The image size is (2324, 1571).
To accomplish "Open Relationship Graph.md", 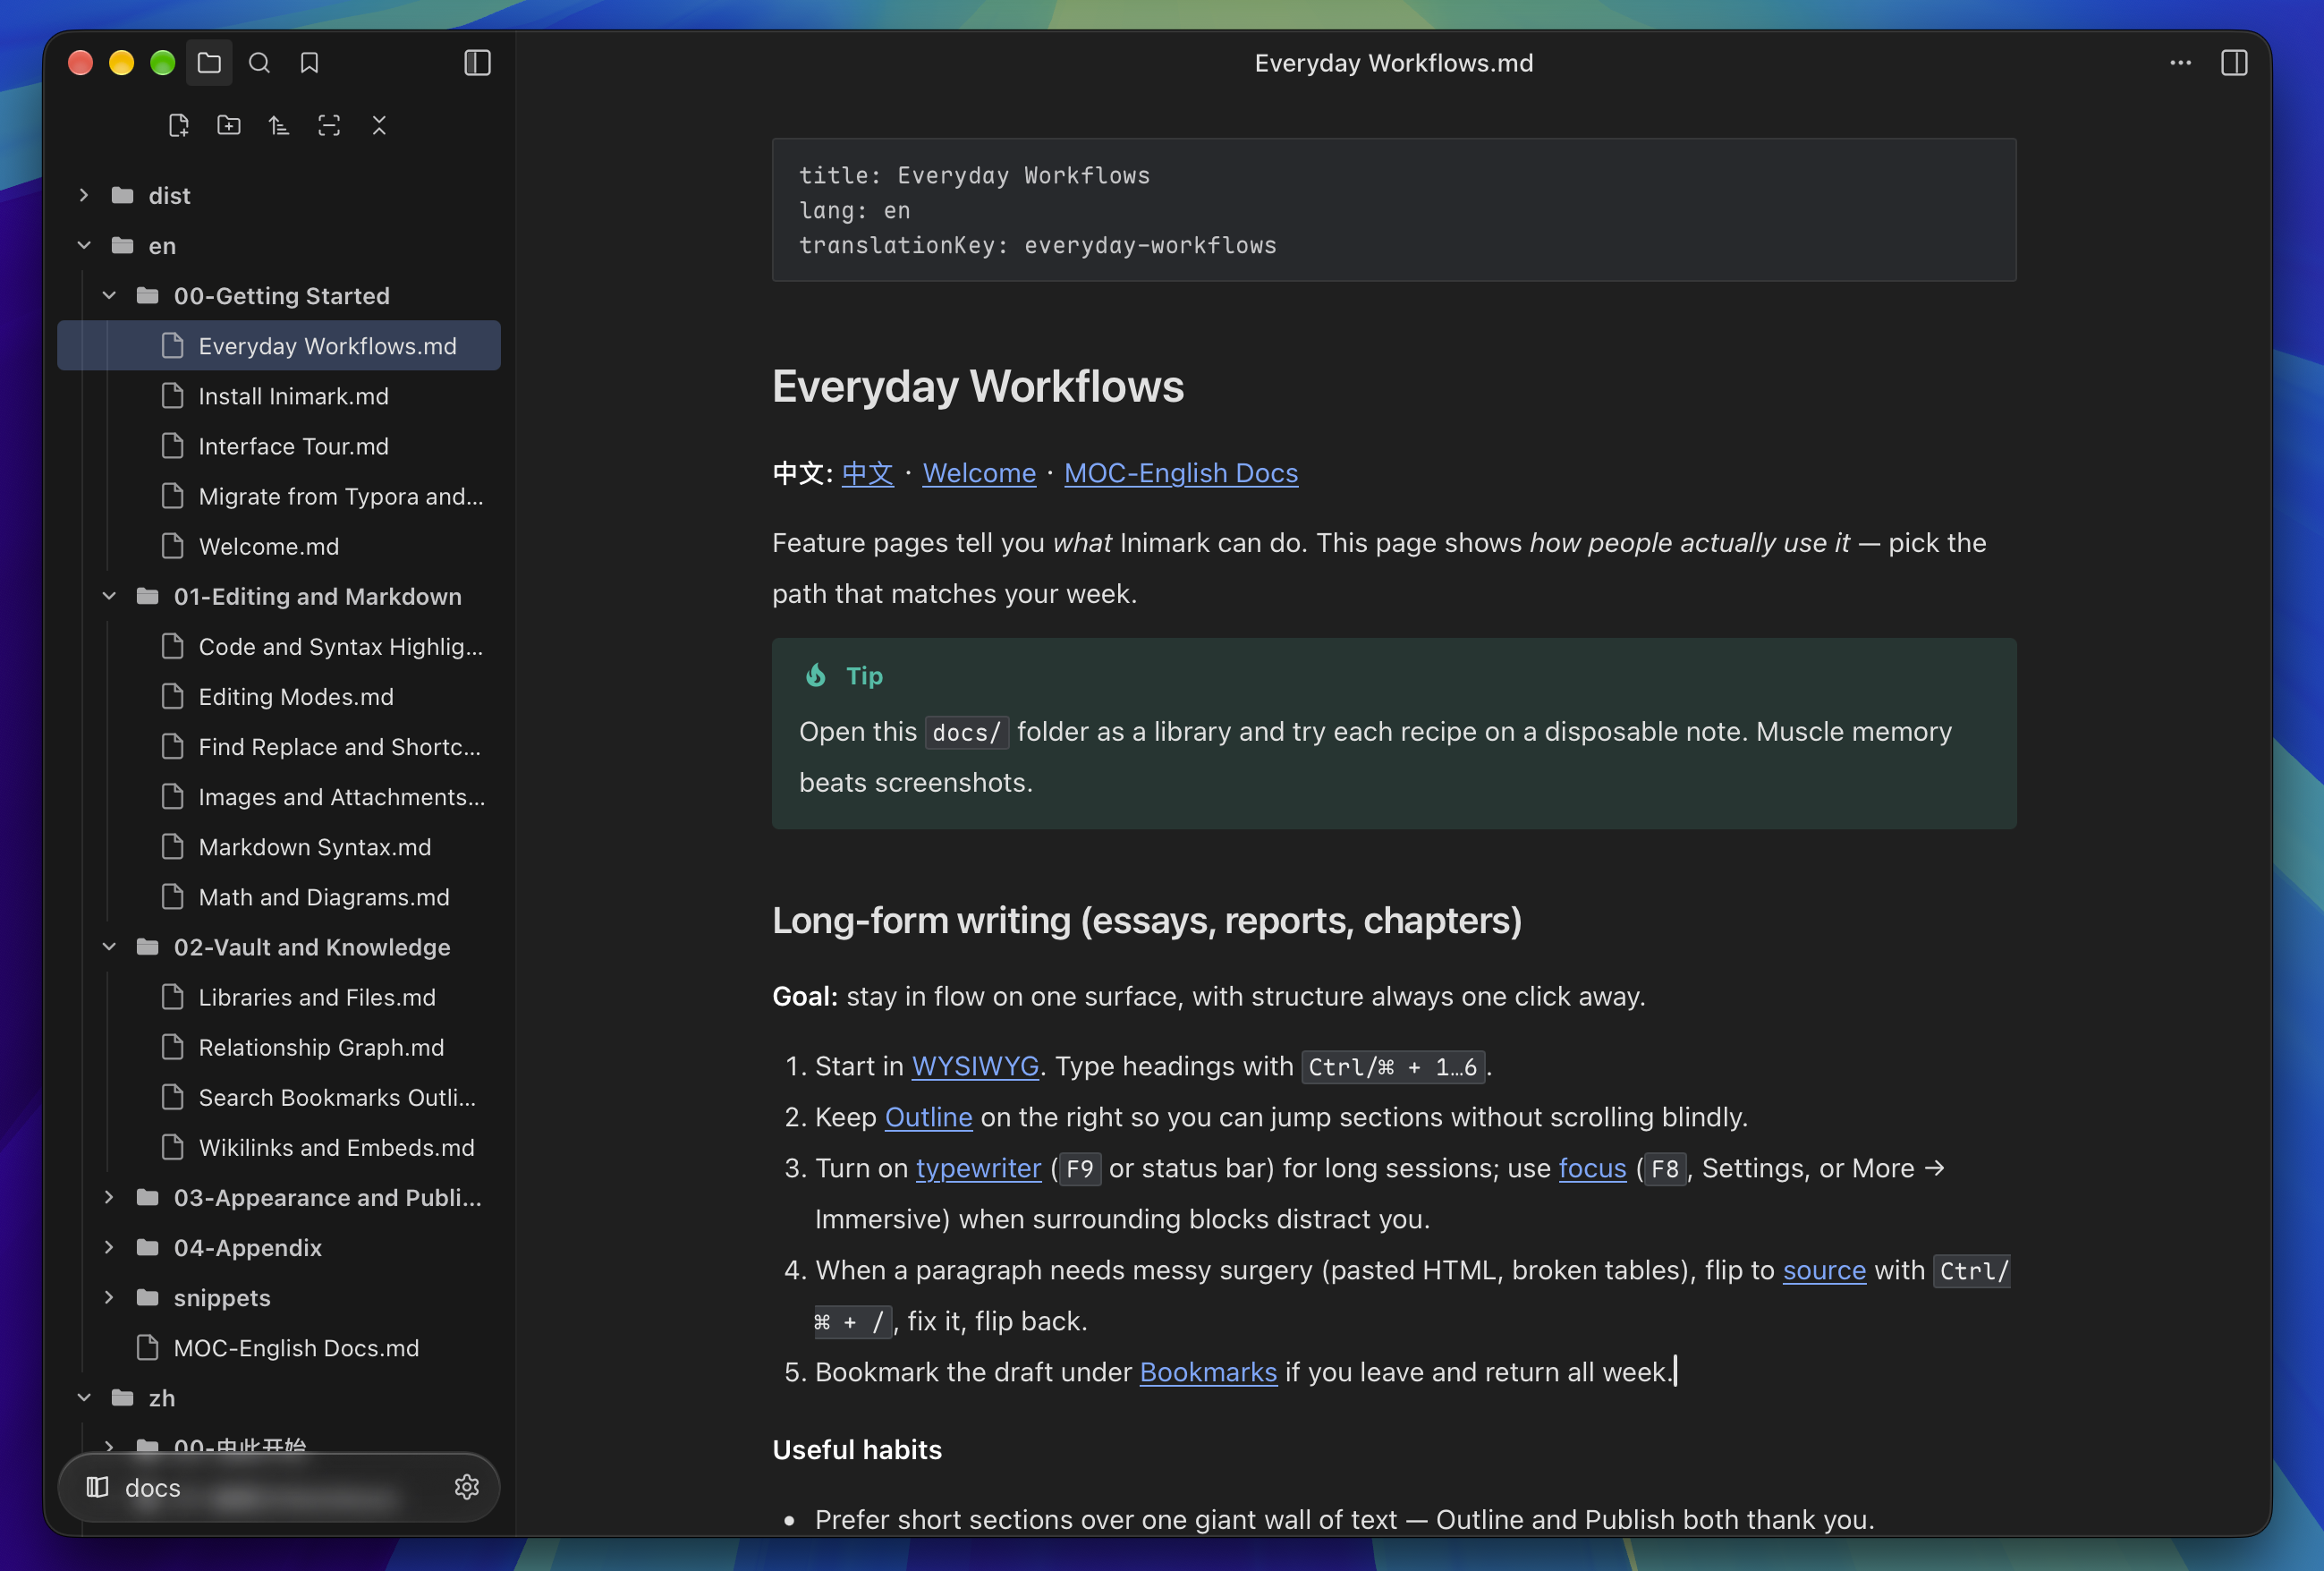I will coord(279,1047).
